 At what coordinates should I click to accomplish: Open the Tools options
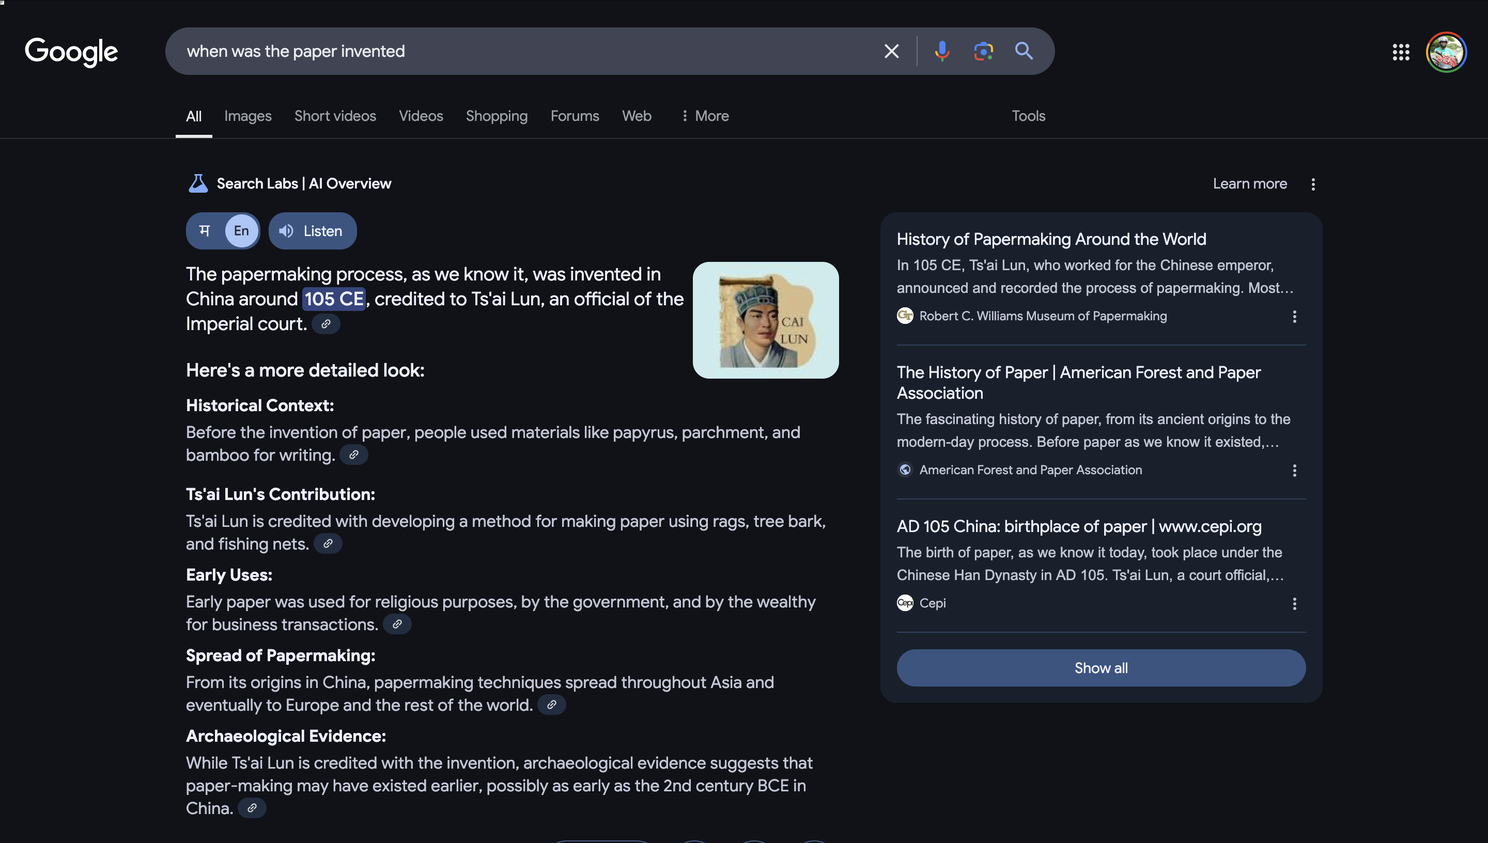click(x=1028, y=116)
